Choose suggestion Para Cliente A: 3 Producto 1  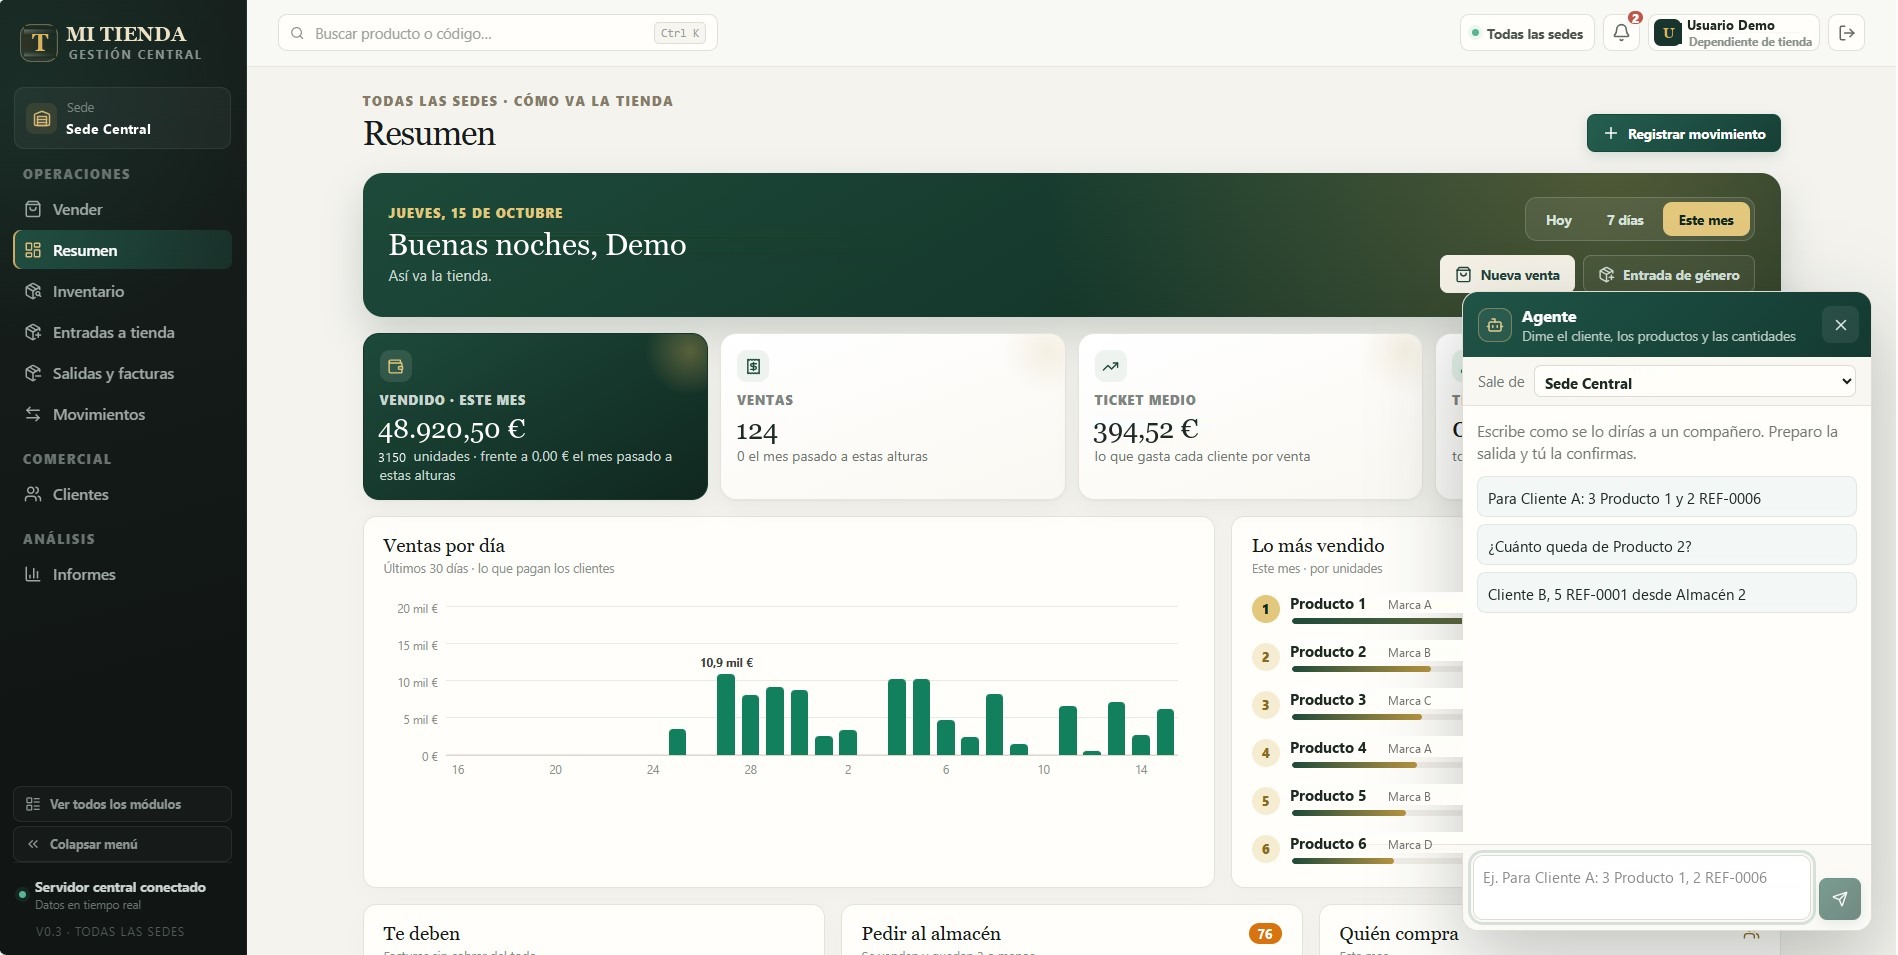(x=1666, y=497)
